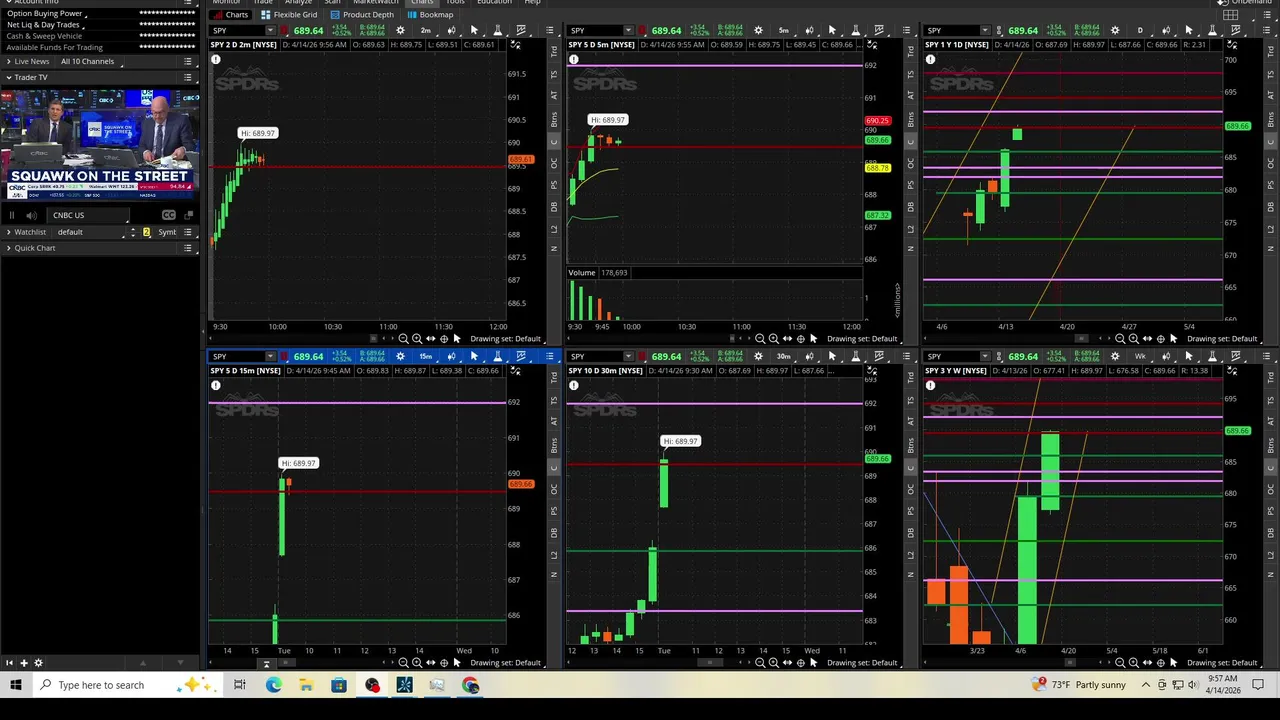
Task: Zoom in on the 15m chart
Action: click(417, 663)
